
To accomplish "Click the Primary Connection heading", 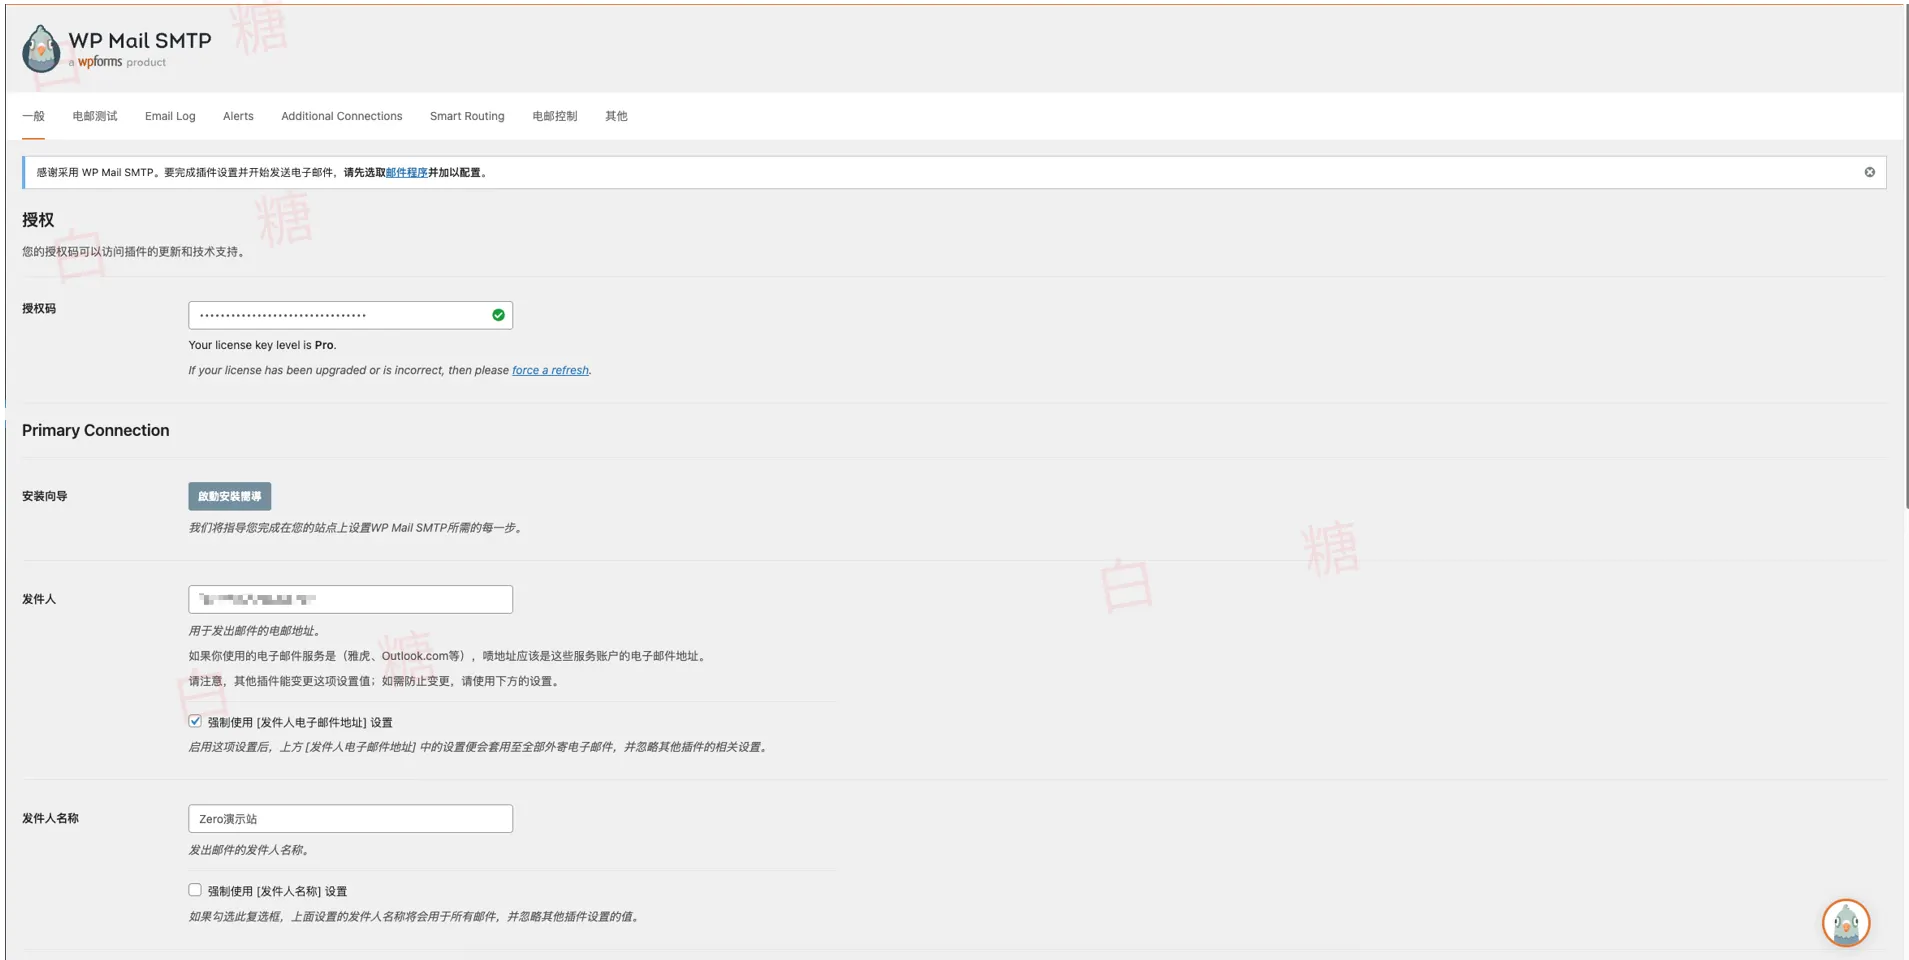I will (x=96, y=430).
